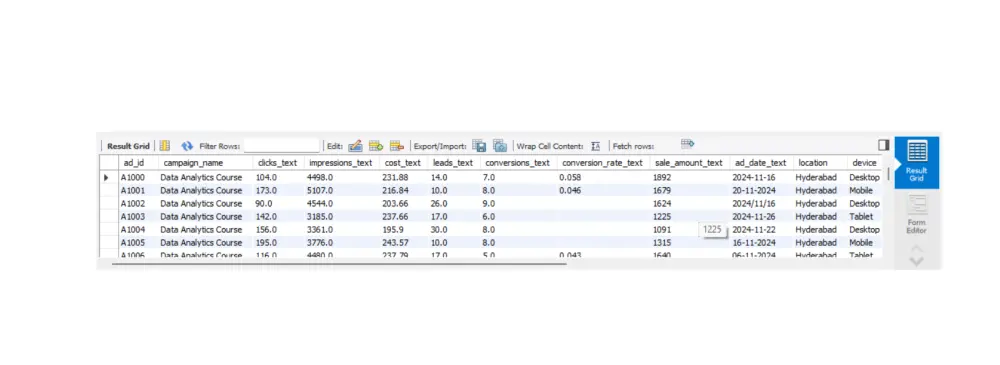Click the conversion_rate_text column header
This screenshot has height=365, width=1000.
(x=602, y=163)
